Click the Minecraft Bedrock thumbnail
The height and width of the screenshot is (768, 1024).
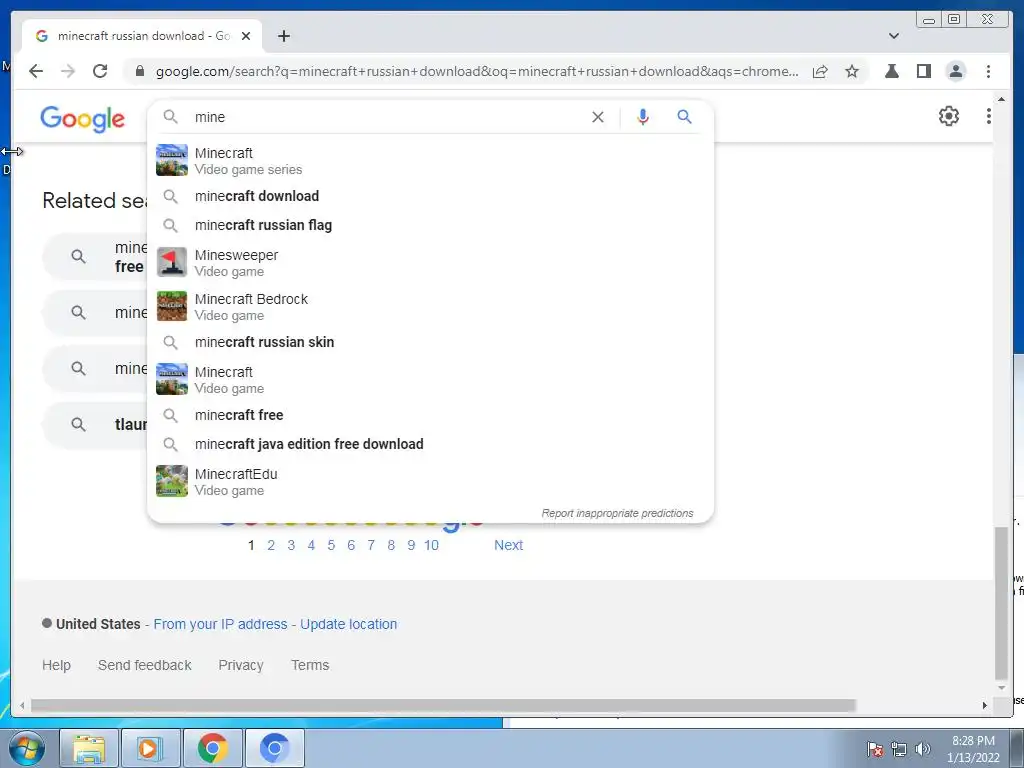(x=172, y=306)
